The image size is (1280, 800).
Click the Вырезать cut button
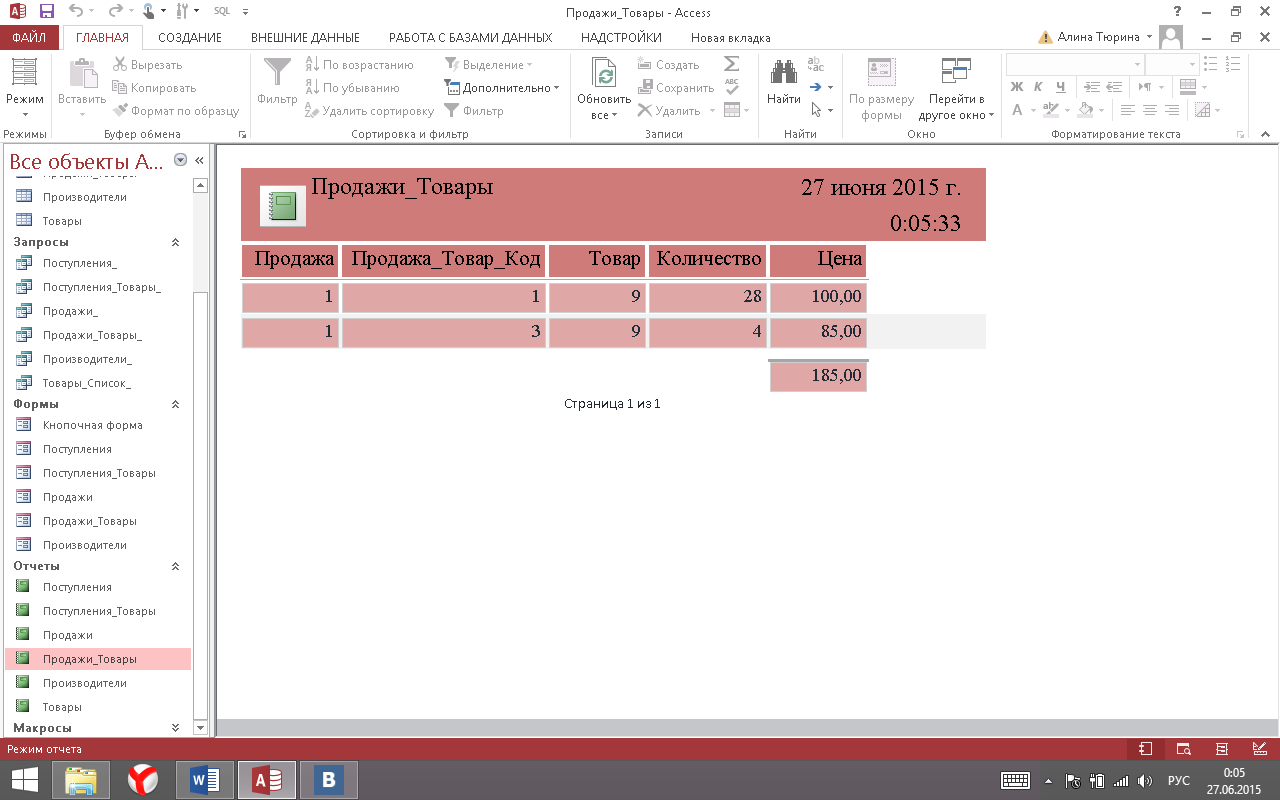[x=147, y=65]
